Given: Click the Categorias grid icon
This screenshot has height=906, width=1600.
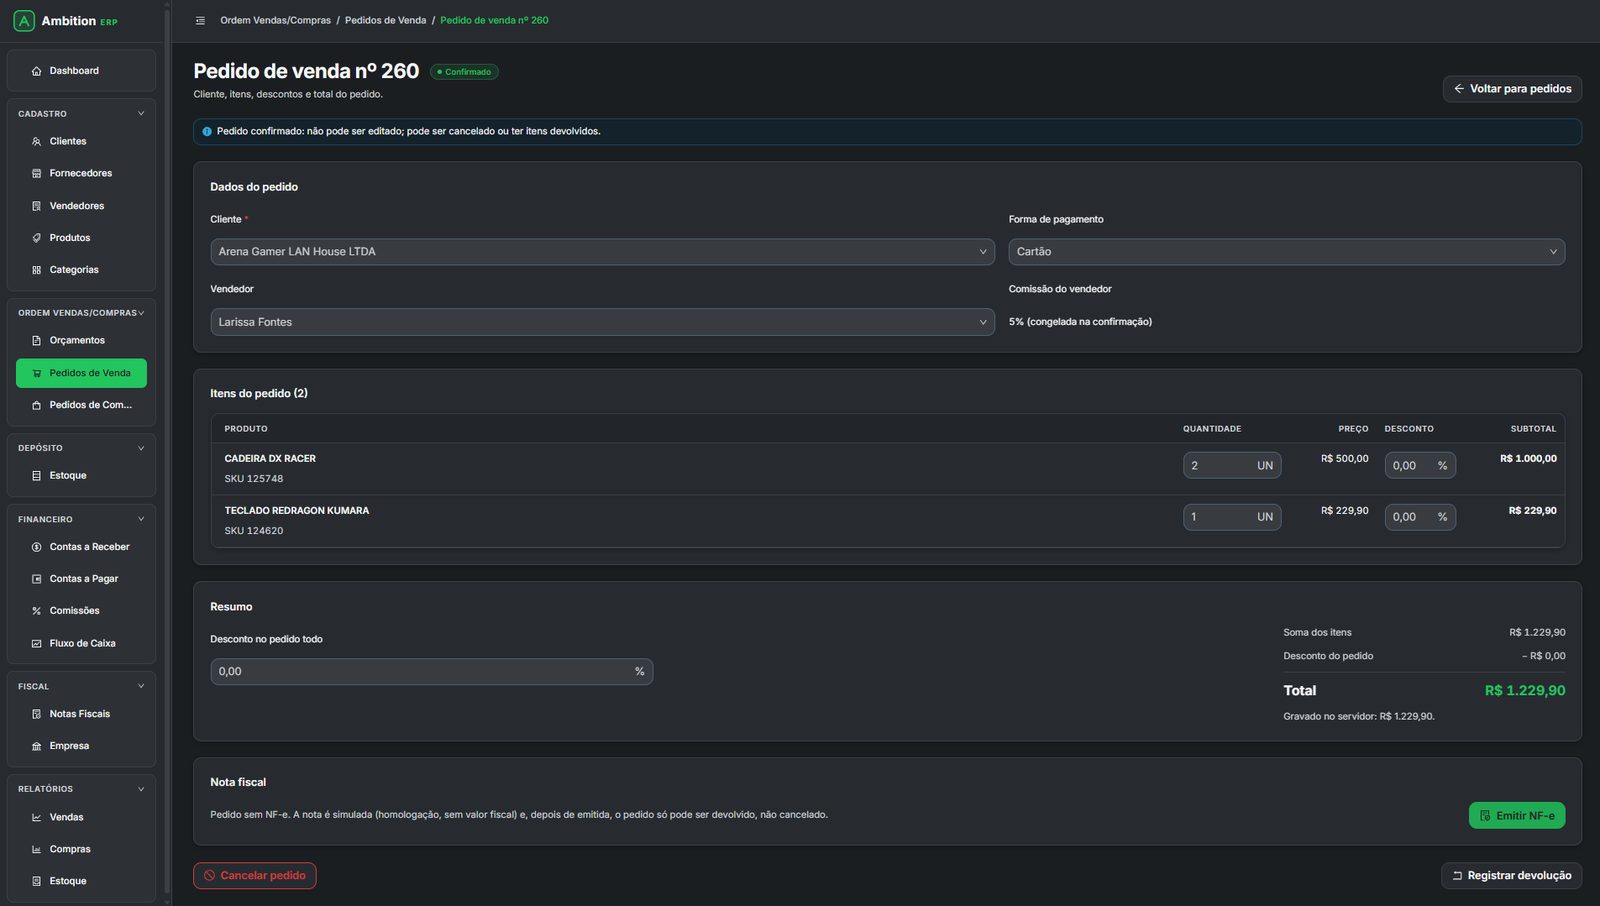Looking at the screenshot, I should point(37,270).
